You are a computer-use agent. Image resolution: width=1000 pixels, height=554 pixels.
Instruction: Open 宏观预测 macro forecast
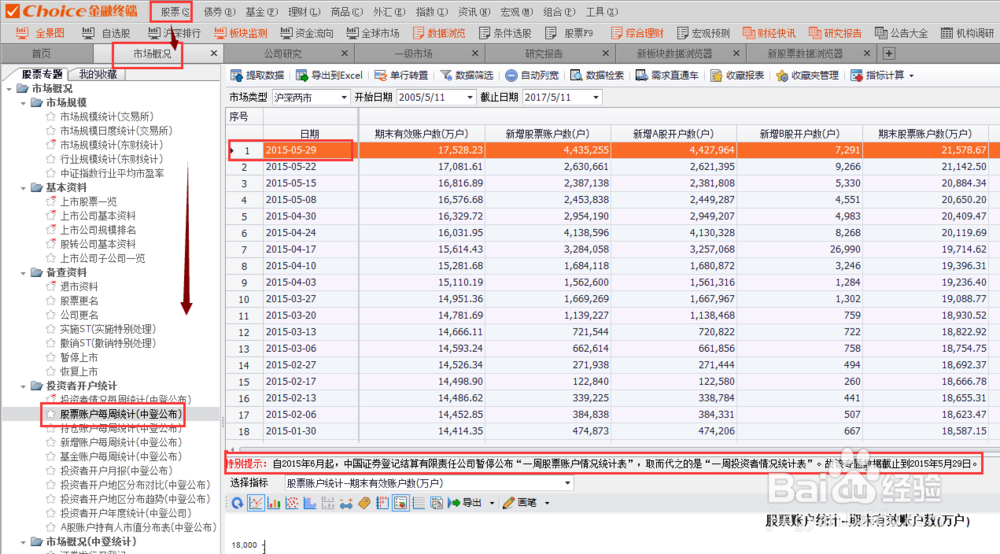[703, 33]
